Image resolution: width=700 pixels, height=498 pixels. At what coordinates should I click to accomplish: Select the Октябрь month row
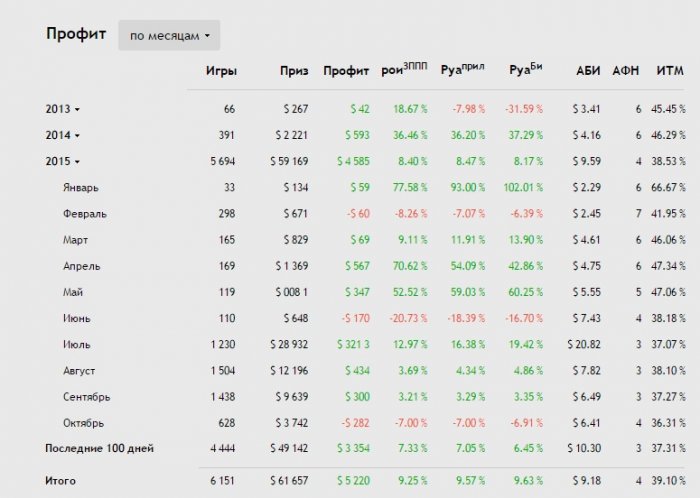click(84, 423)
